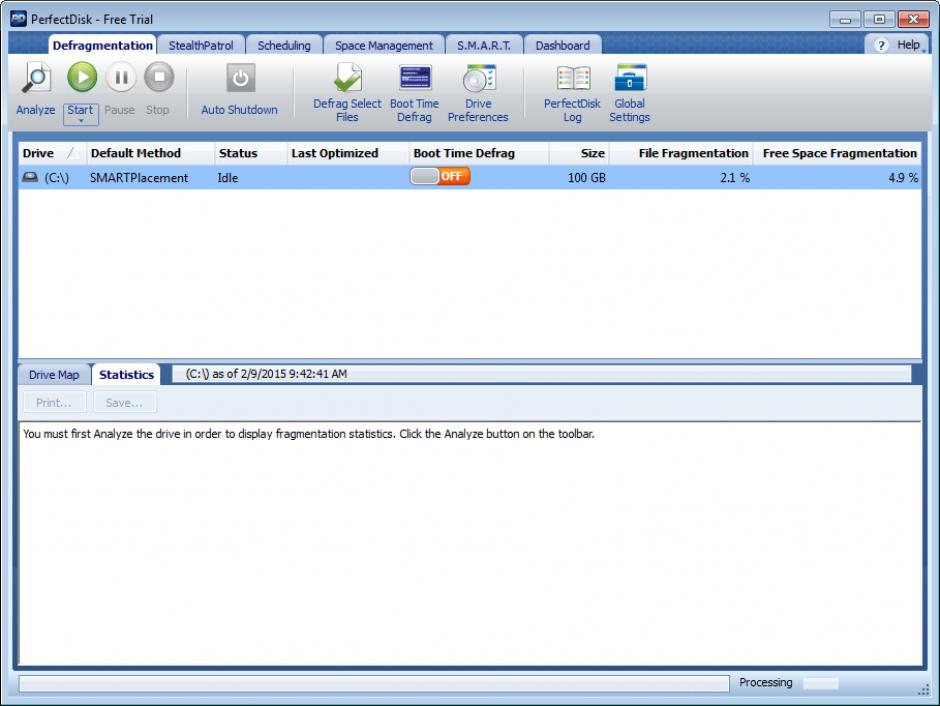This screenshot has width=940, height=706.
Task: Click the Pause toolbar icon
Action: tap(120, 77)
